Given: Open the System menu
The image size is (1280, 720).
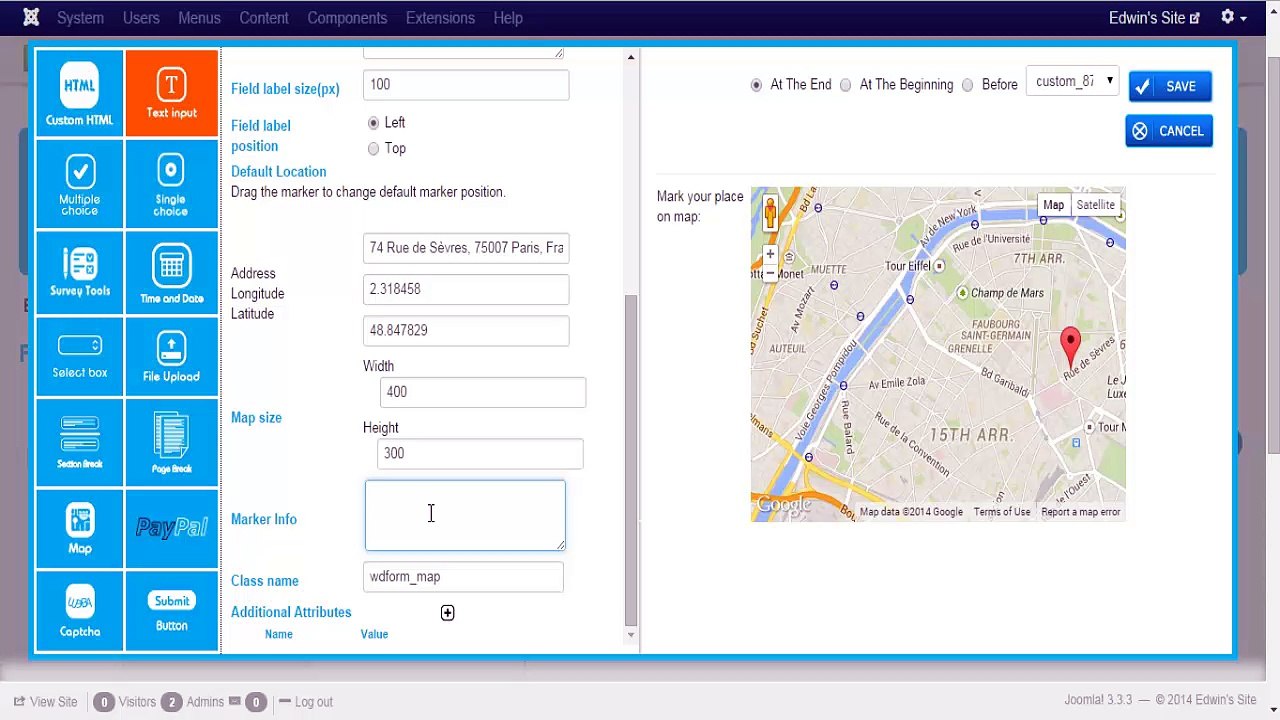Looking at the screenshot, I should [x=80, y=18].
